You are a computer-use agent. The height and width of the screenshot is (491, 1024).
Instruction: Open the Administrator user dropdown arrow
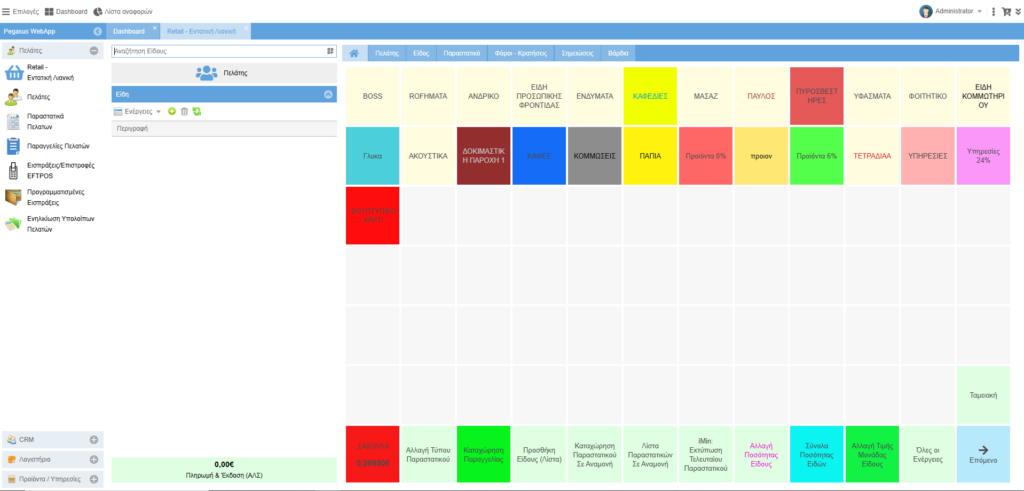(x=980, y=12)
